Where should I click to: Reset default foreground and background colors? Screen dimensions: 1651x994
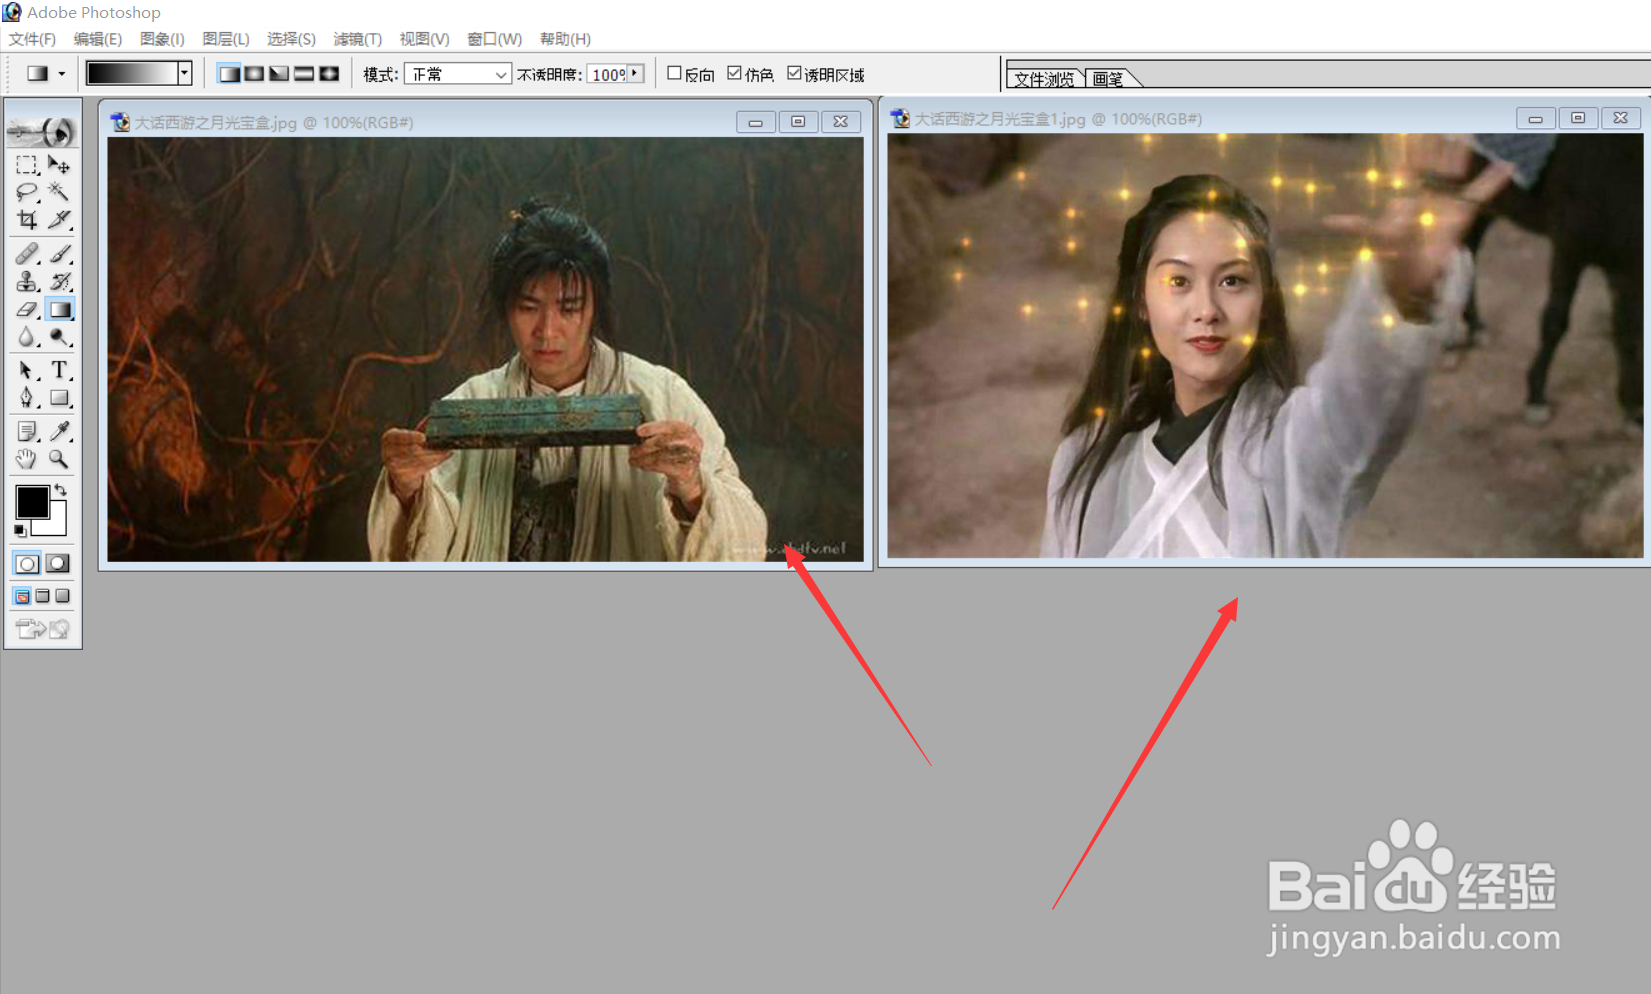(20, 531)
